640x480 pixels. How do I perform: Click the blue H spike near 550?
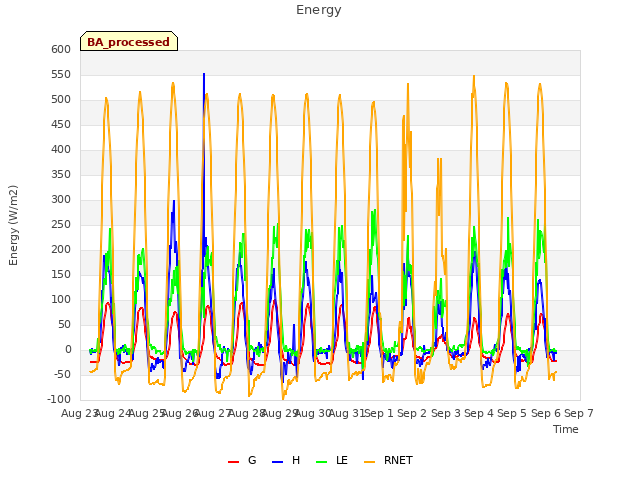click(x=204, y=75)
